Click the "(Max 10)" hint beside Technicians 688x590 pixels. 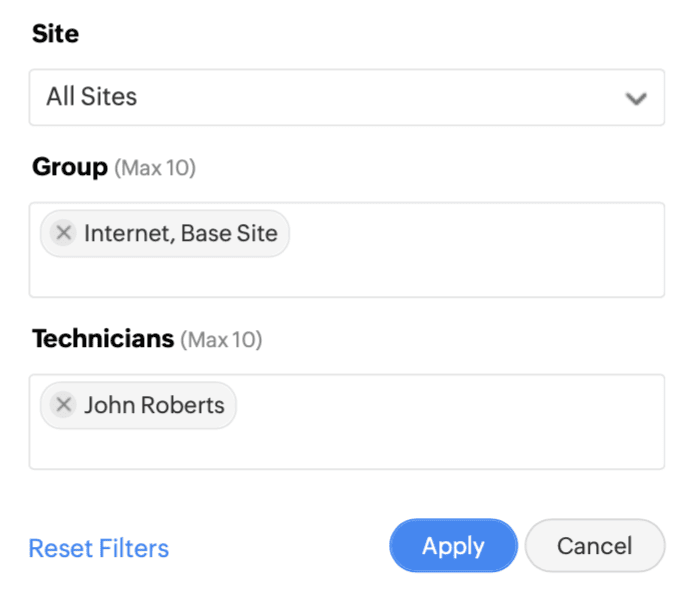coord(221,340)
